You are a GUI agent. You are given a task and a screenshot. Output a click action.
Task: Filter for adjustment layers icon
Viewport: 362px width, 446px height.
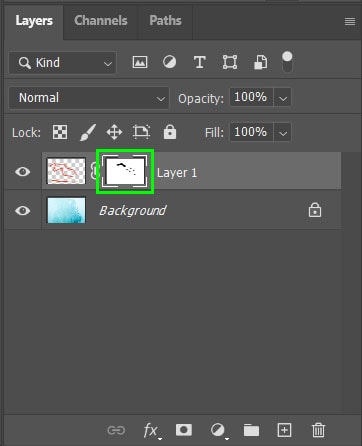click(x=170, y=62)
